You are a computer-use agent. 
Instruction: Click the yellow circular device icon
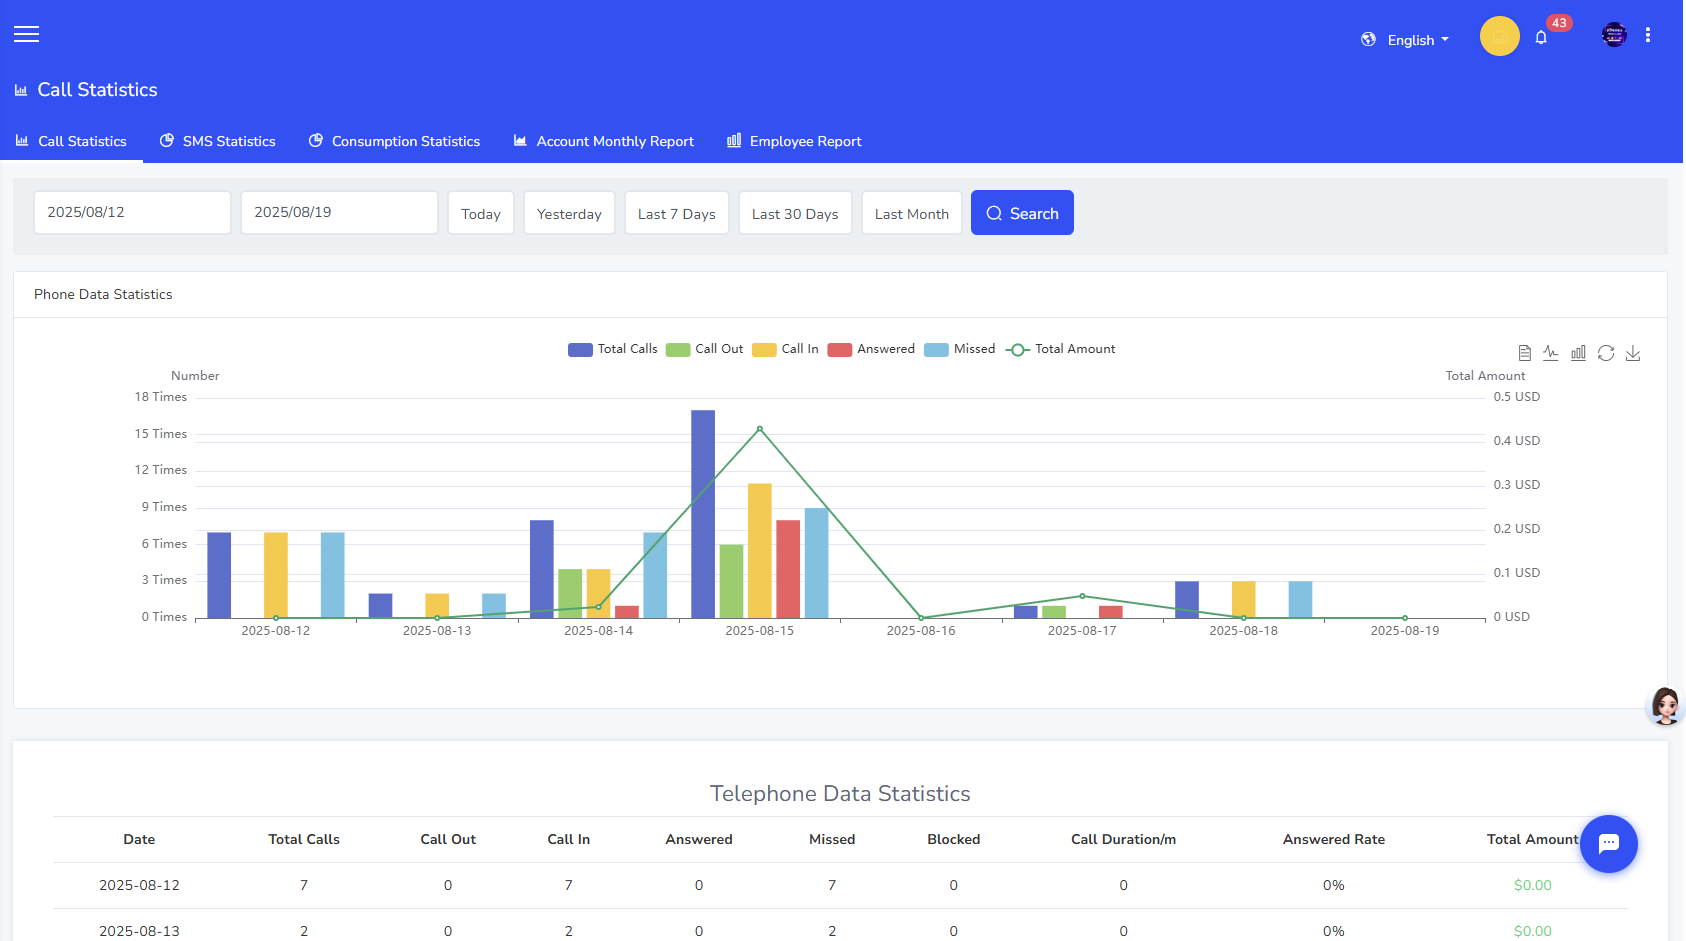tap(1499, 37)
